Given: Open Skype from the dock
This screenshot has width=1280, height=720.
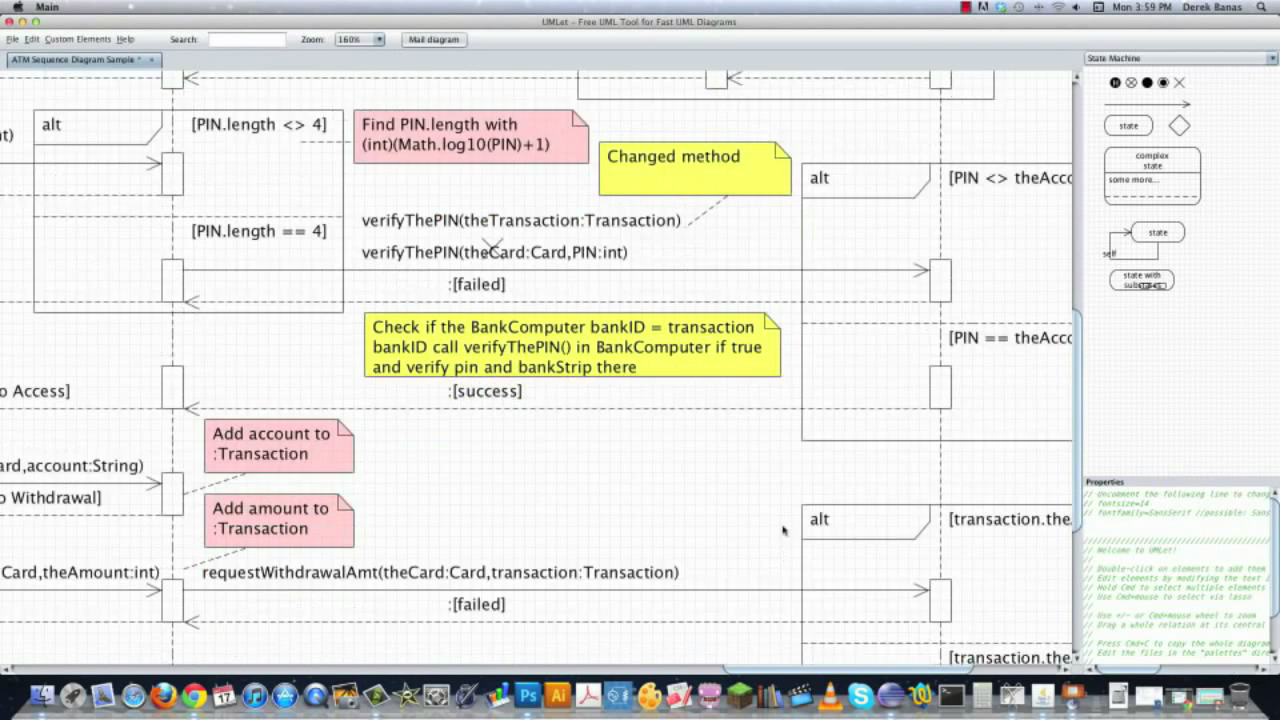Looking at the screenshot, I should [860, 695].
